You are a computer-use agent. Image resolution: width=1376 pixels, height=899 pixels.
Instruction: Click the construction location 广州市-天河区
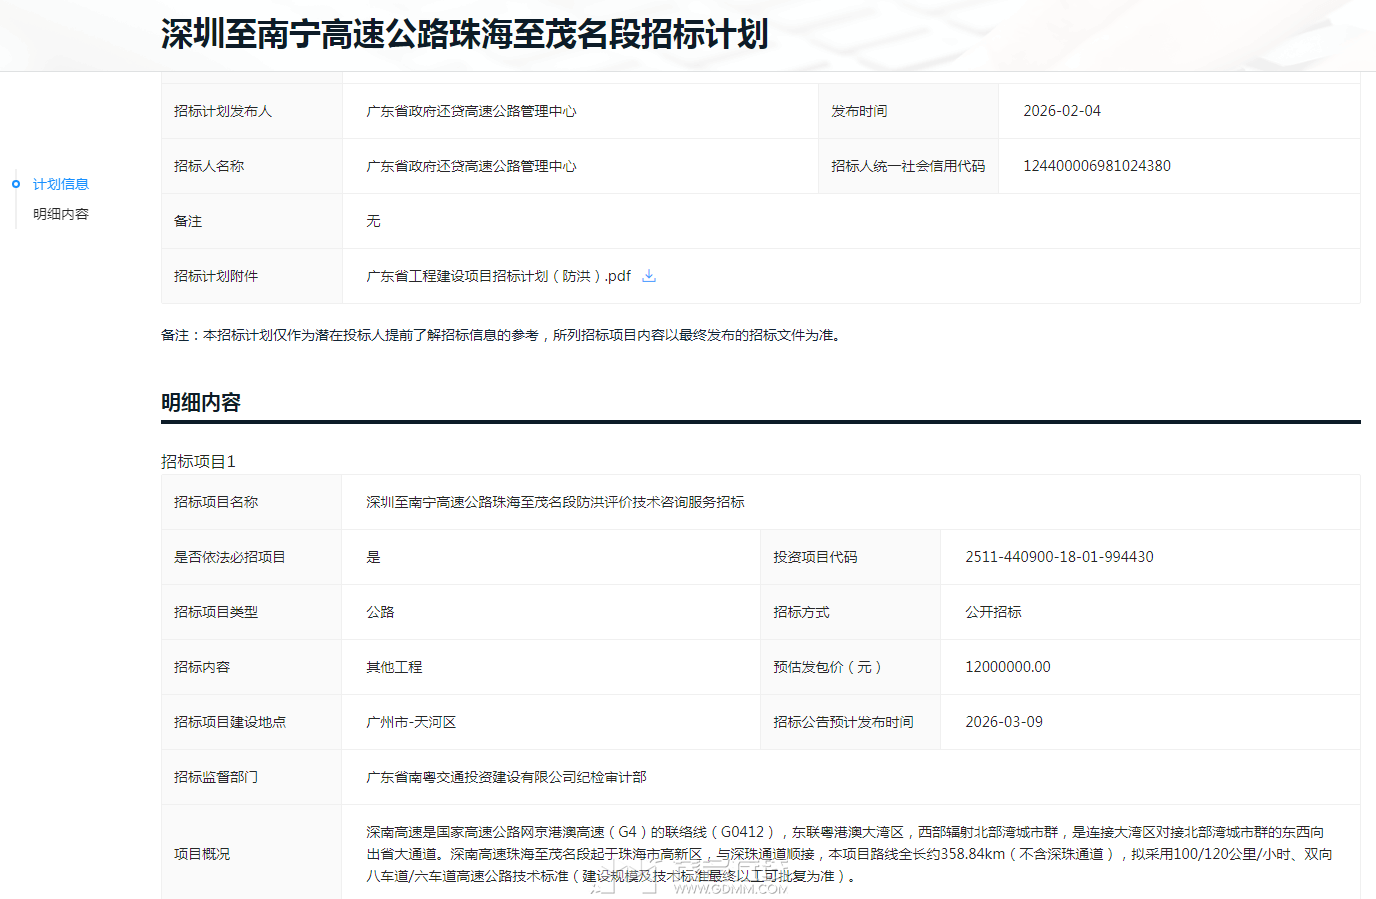[411, 722]
